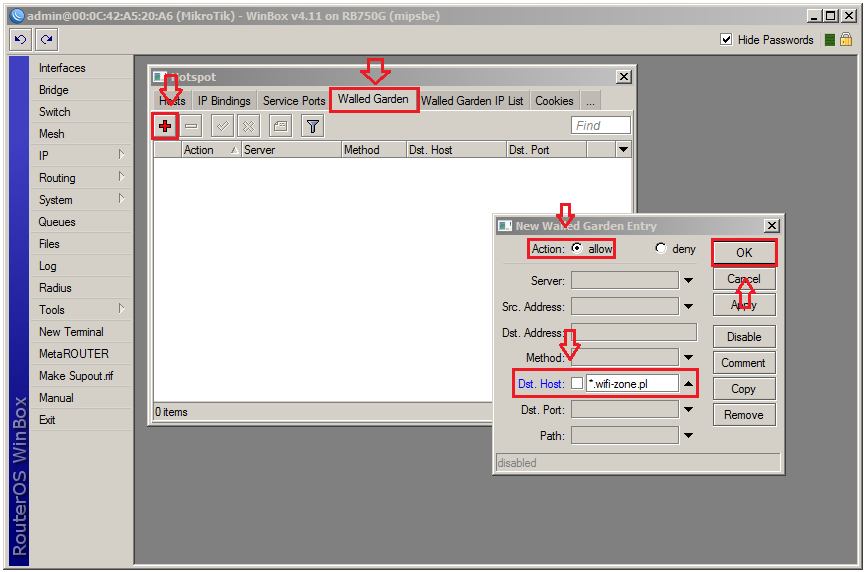Open the column selector dropdown in table header
This screenshot has width=865, height=572.
coord(623,150)
